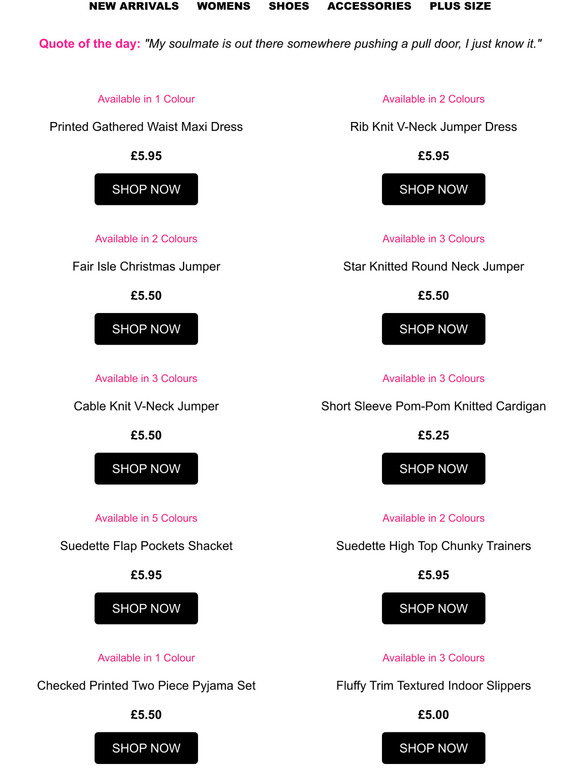Click Shop Now for Star Knitted Jumper

[433, 329]
